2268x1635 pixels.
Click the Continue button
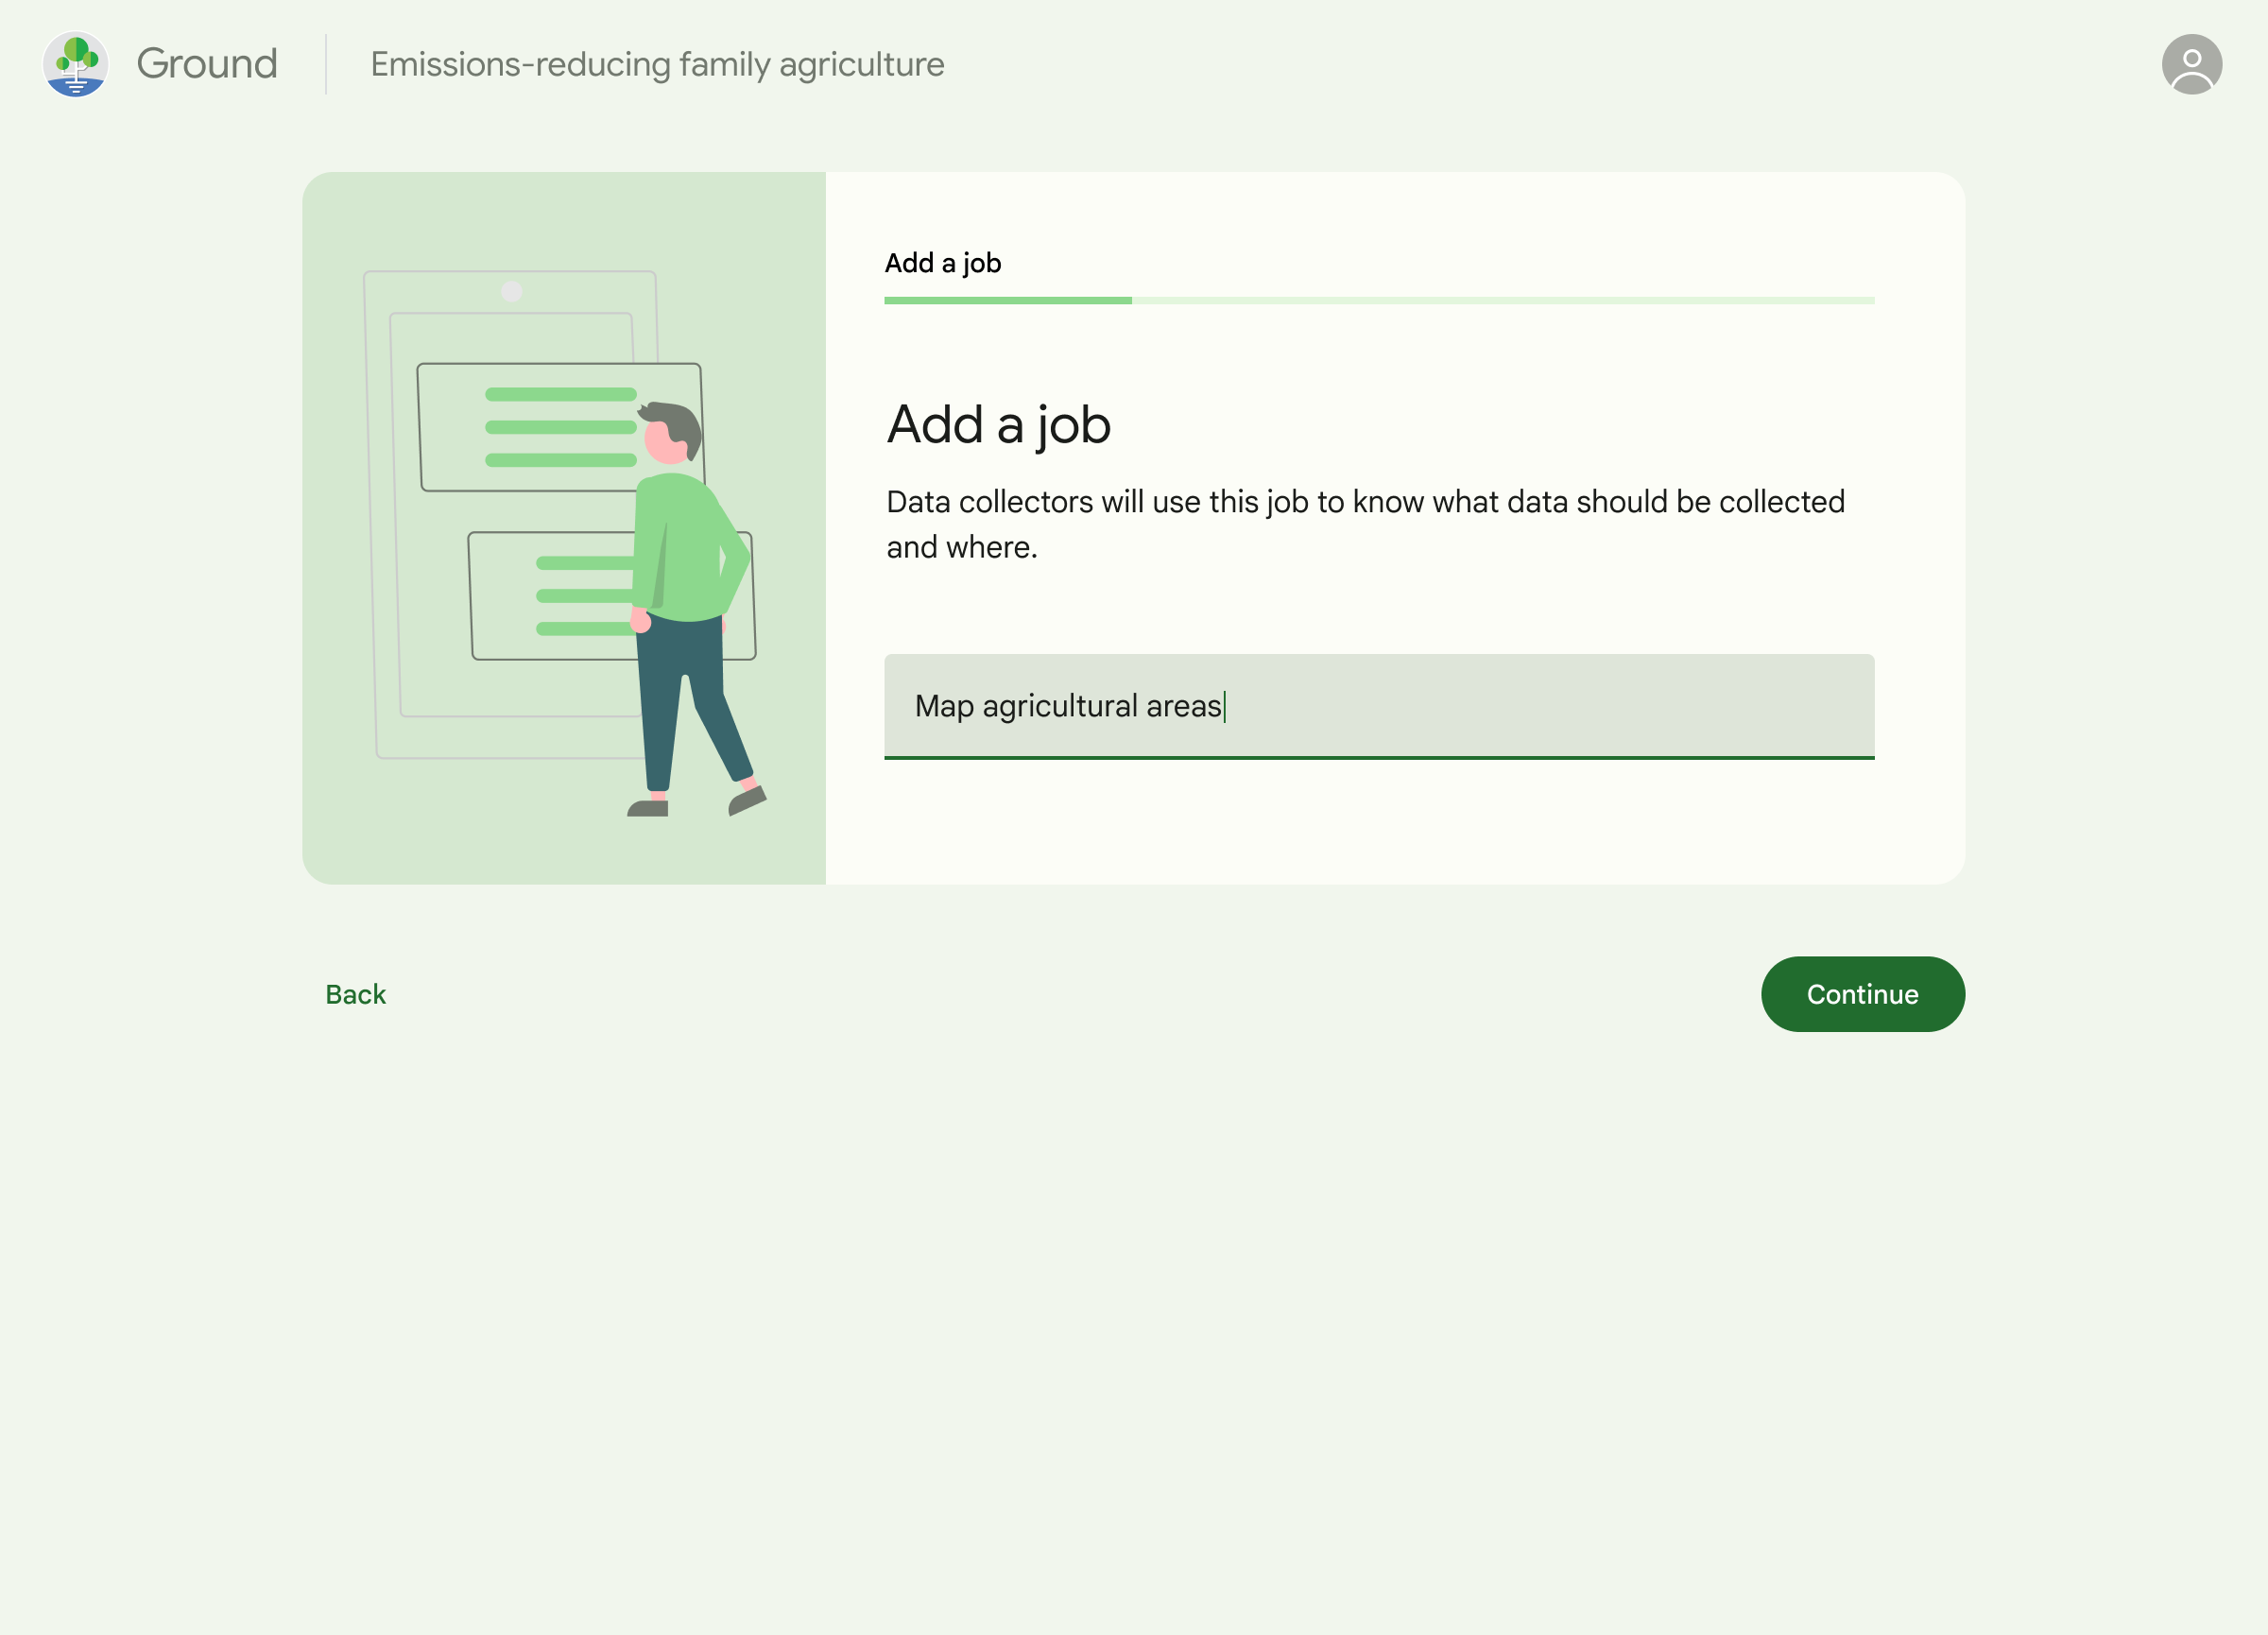(x=1862, y=994)
